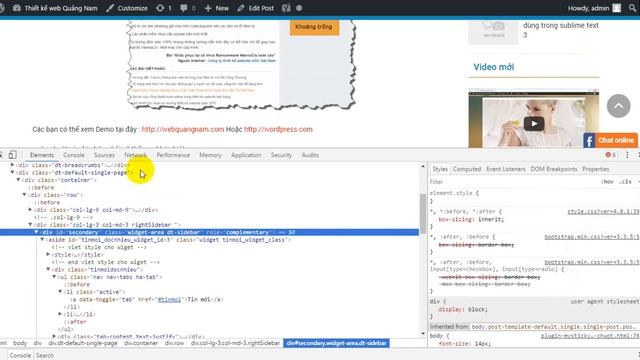Collapse the tinmoi_docnhieu_widget aside node
Viewport: 640px width, 360px height.
pyautogui.click(x=42, y=240)
